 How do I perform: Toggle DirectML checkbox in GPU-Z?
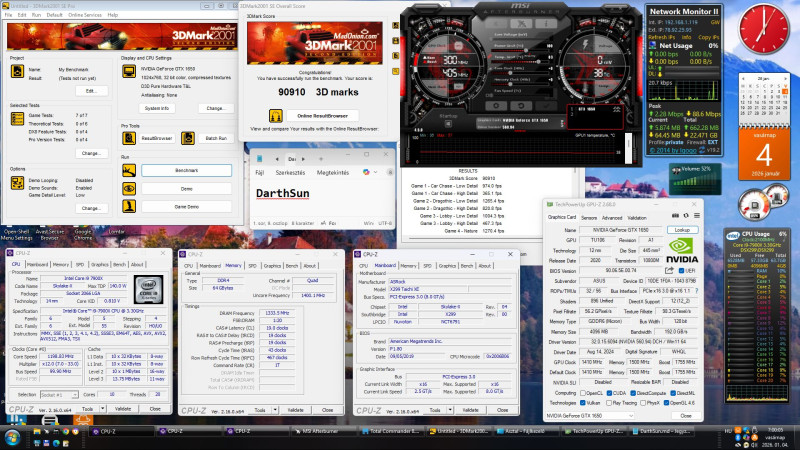(673, 393)
